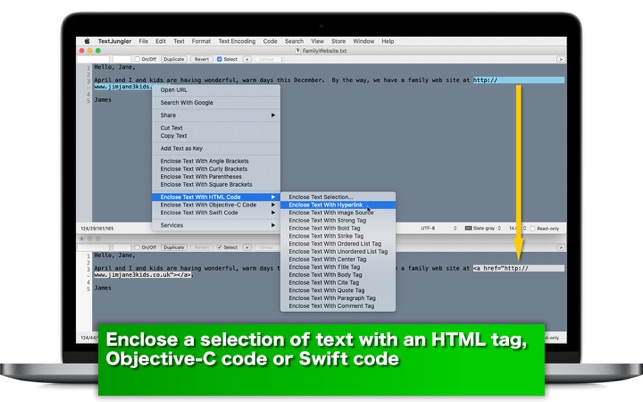Image resolution: width=643 pixels, height=402 pixels.
Task: Select Enclose Text With Parentheses
Action: (x=216, y=177)
